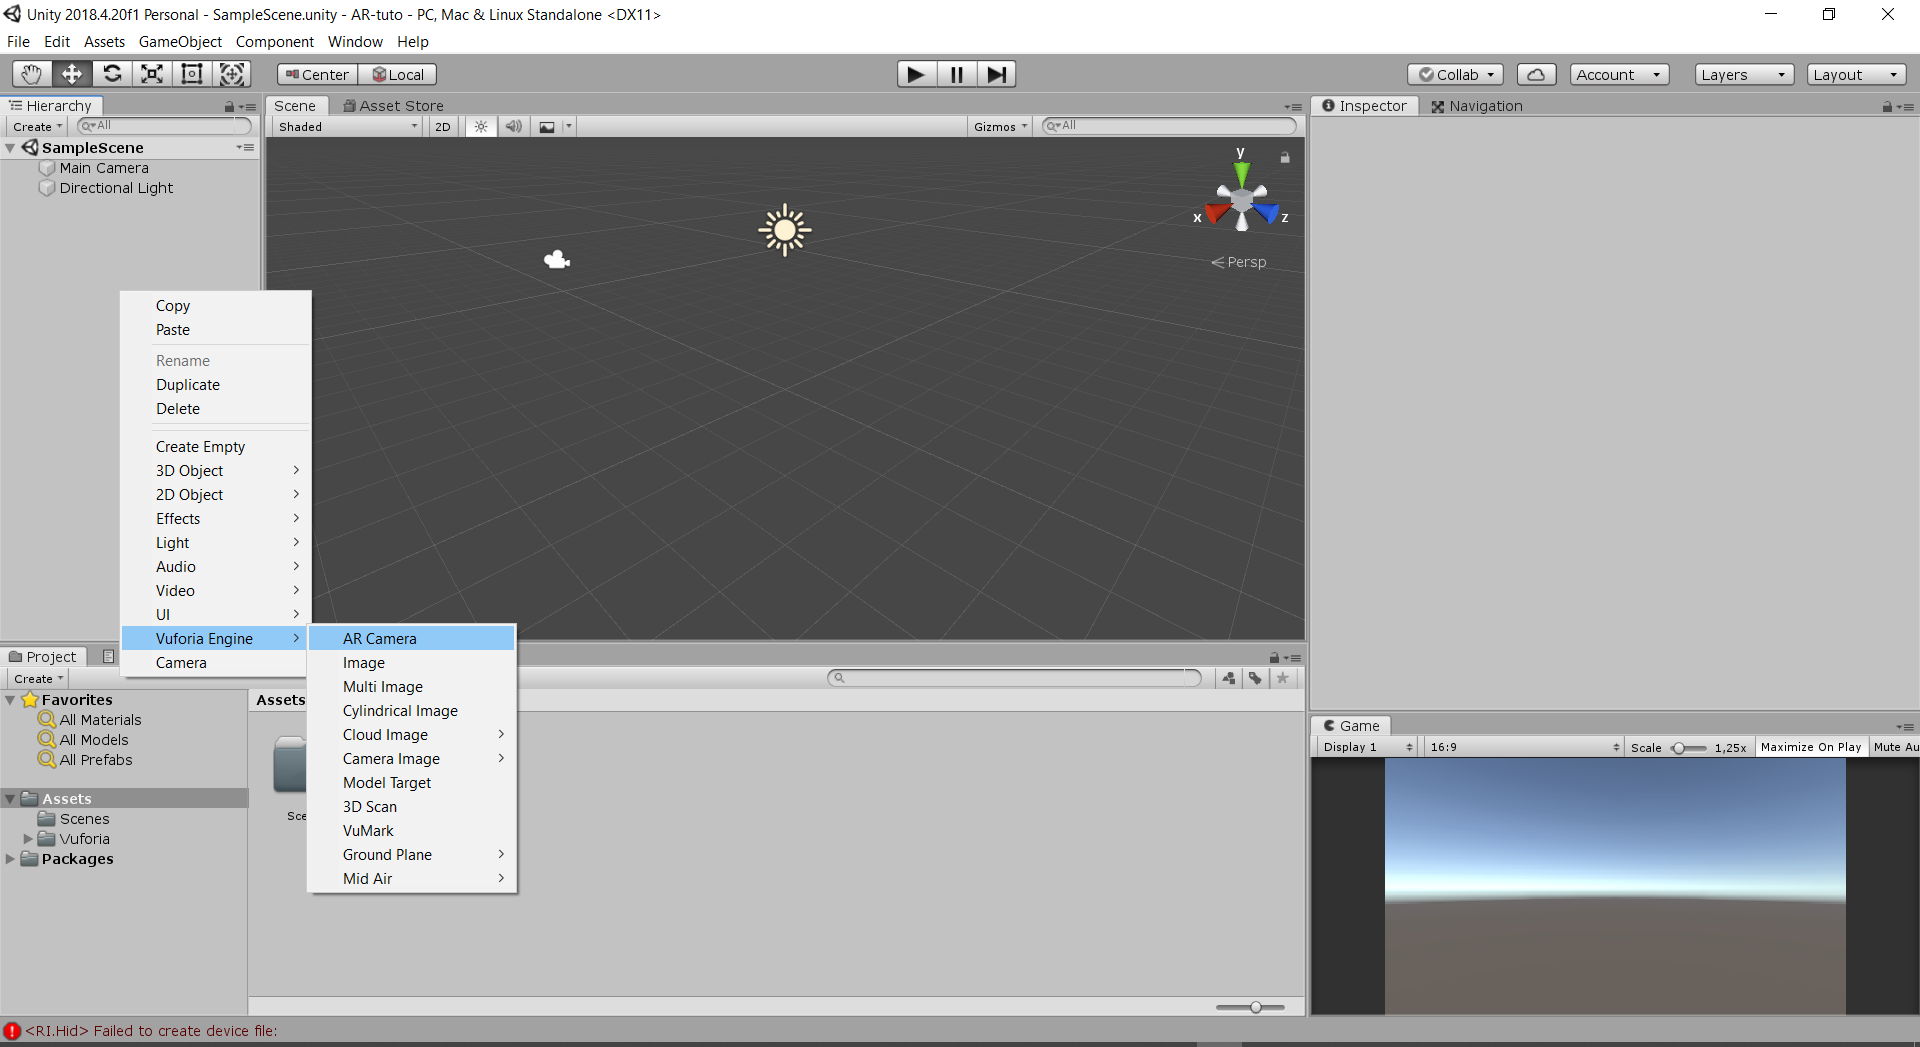Click the Step forward button
Image resolution: width=1920 pixels, height=1047 pixels.
pyautogui.click(x=996, y=74)
